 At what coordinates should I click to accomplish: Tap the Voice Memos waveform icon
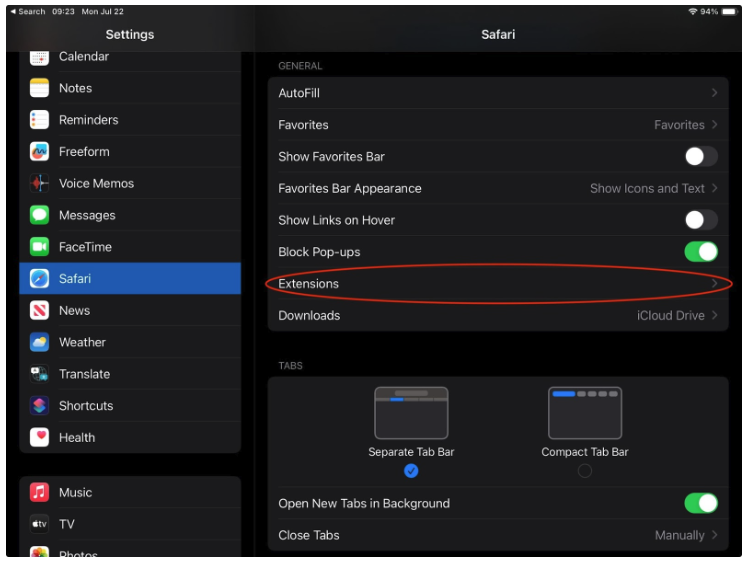click(39, 183)
